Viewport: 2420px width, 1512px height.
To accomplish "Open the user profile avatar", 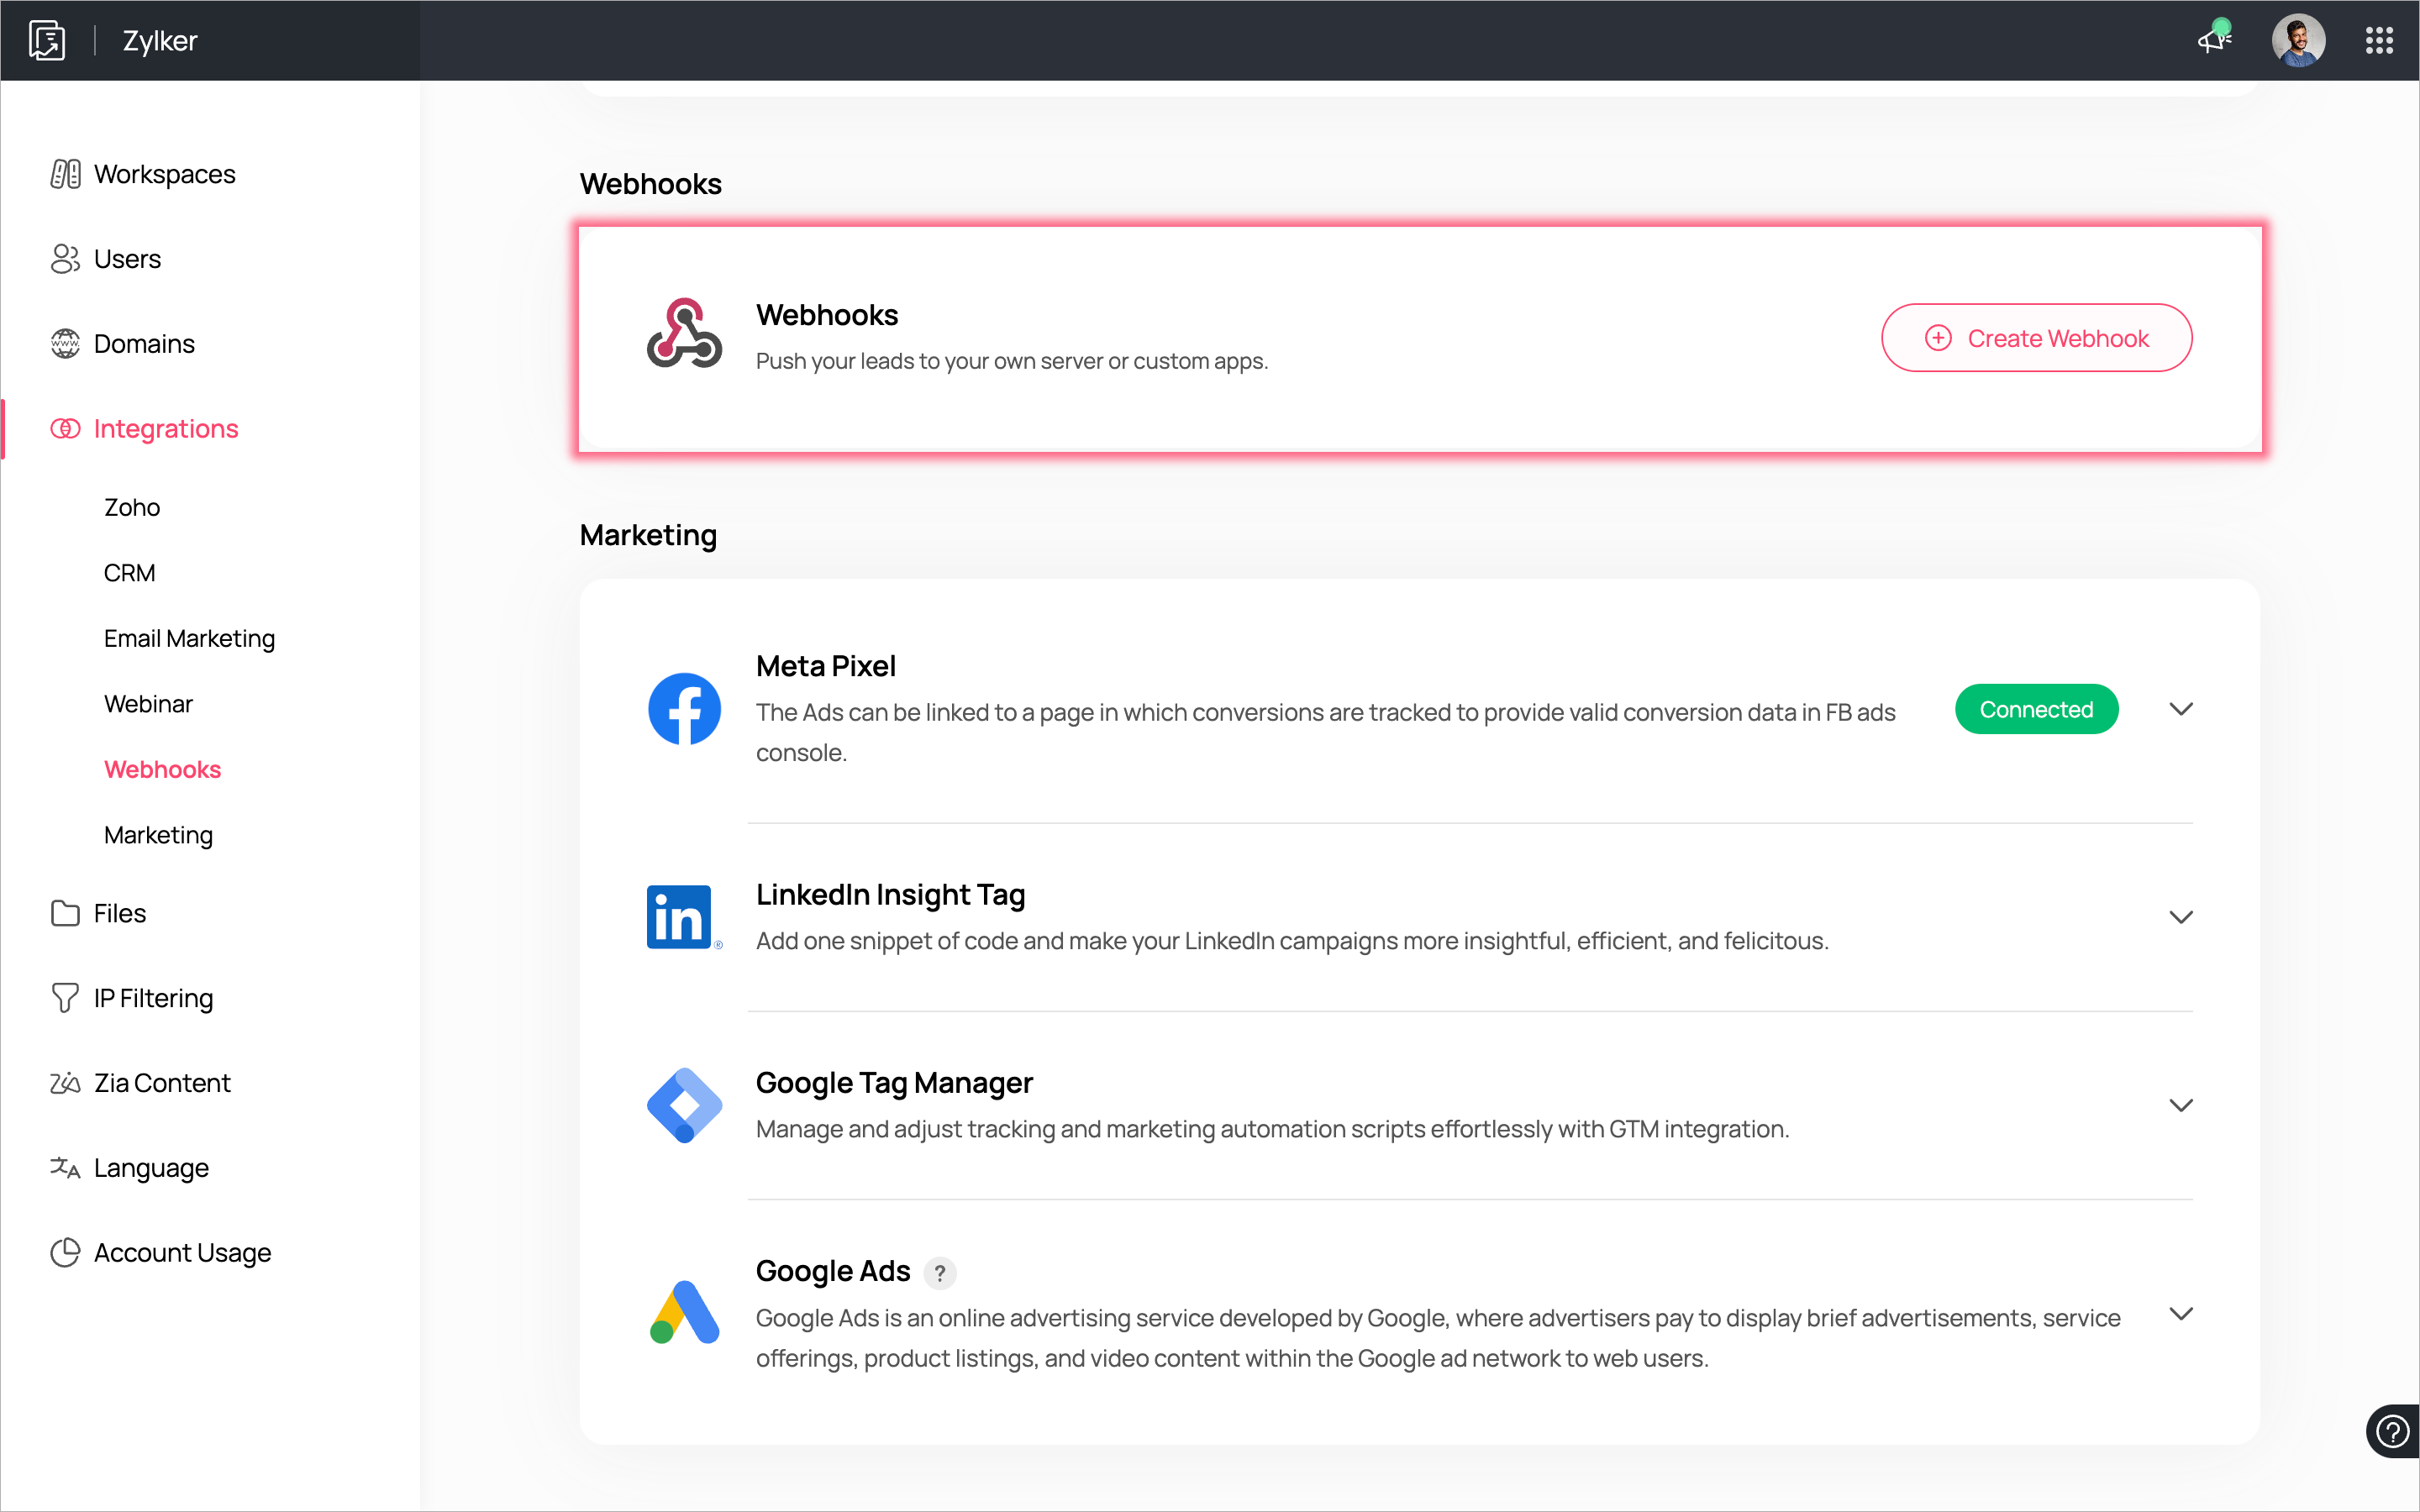I will point(2298,41).
